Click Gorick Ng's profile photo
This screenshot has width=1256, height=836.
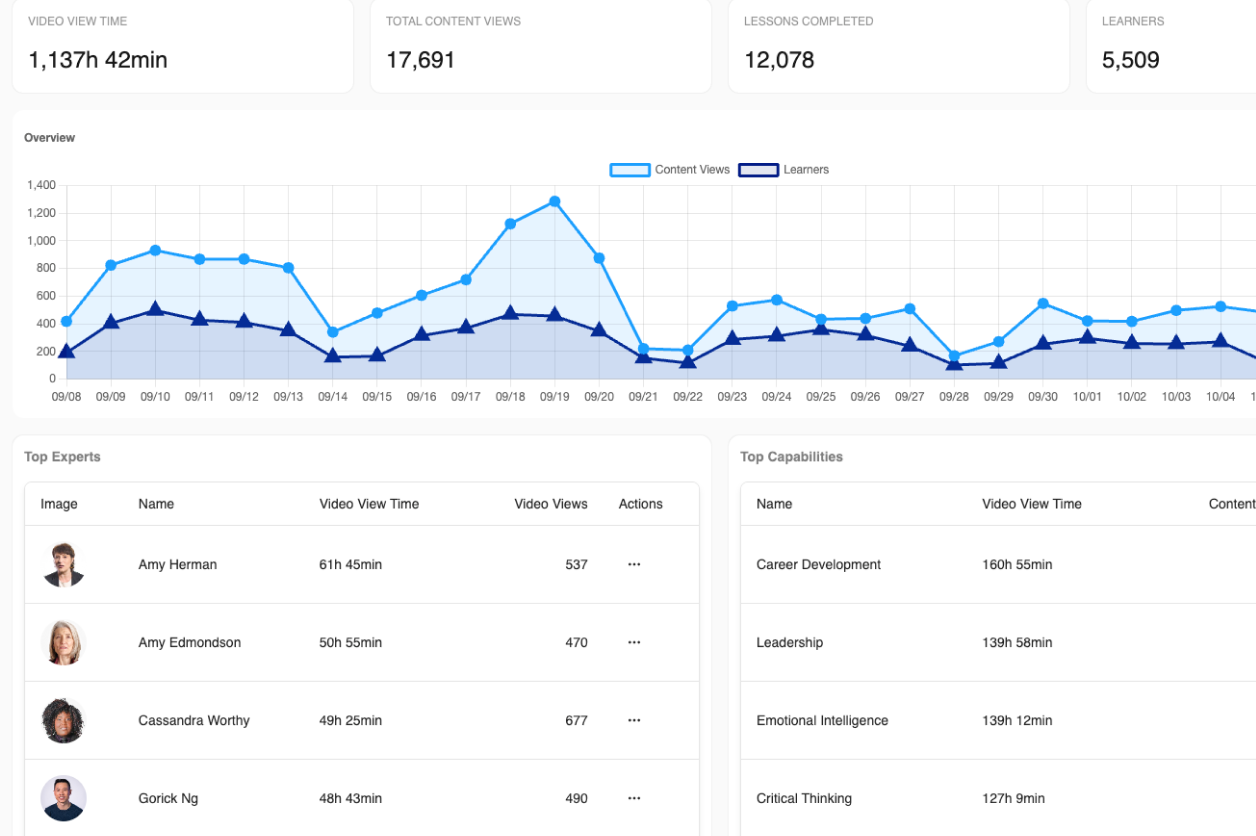tap(63, 798)
